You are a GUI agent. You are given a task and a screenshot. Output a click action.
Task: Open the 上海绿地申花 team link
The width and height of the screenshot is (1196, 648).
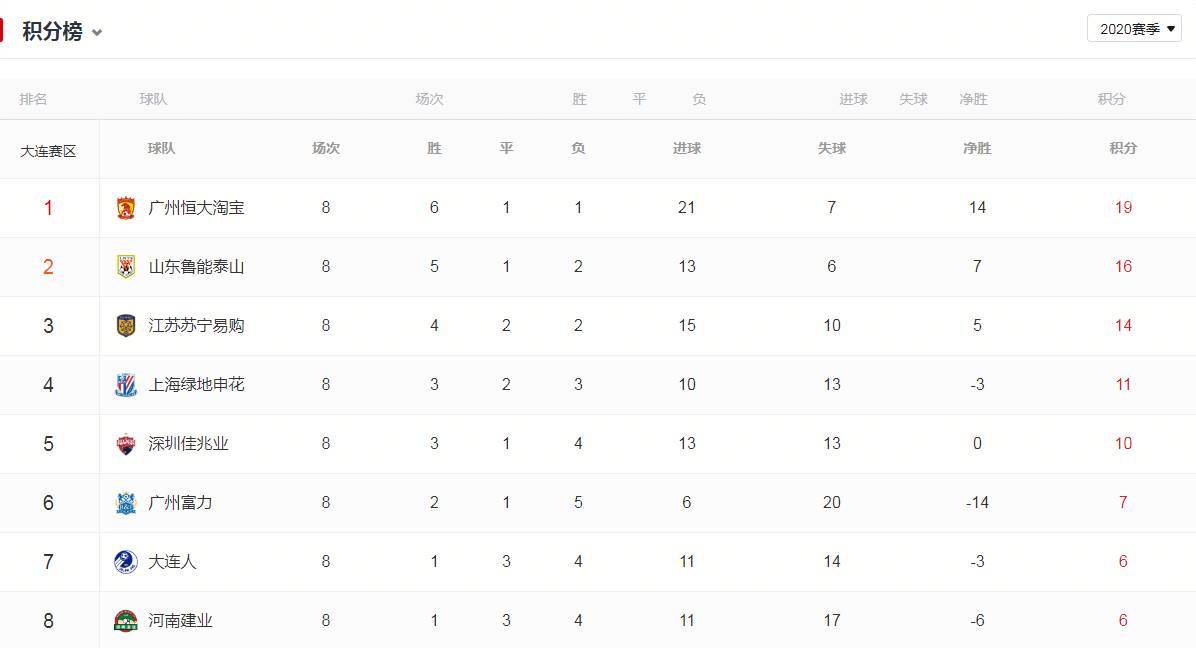196,385
